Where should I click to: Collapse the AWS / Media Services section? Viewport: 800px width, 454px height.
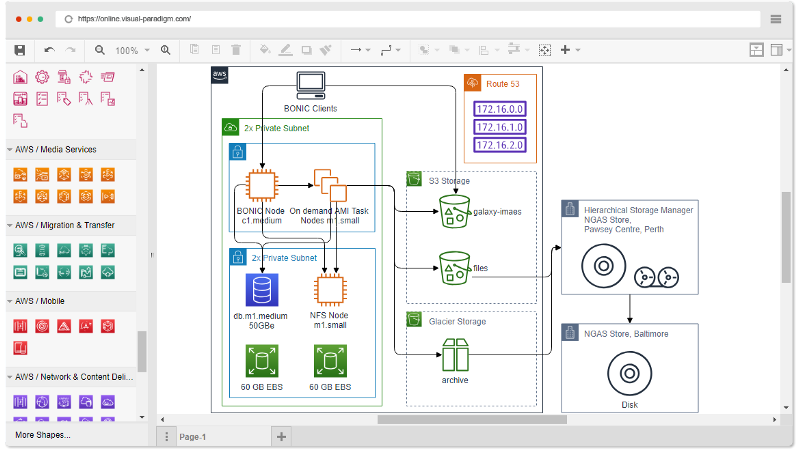point(55,150)
